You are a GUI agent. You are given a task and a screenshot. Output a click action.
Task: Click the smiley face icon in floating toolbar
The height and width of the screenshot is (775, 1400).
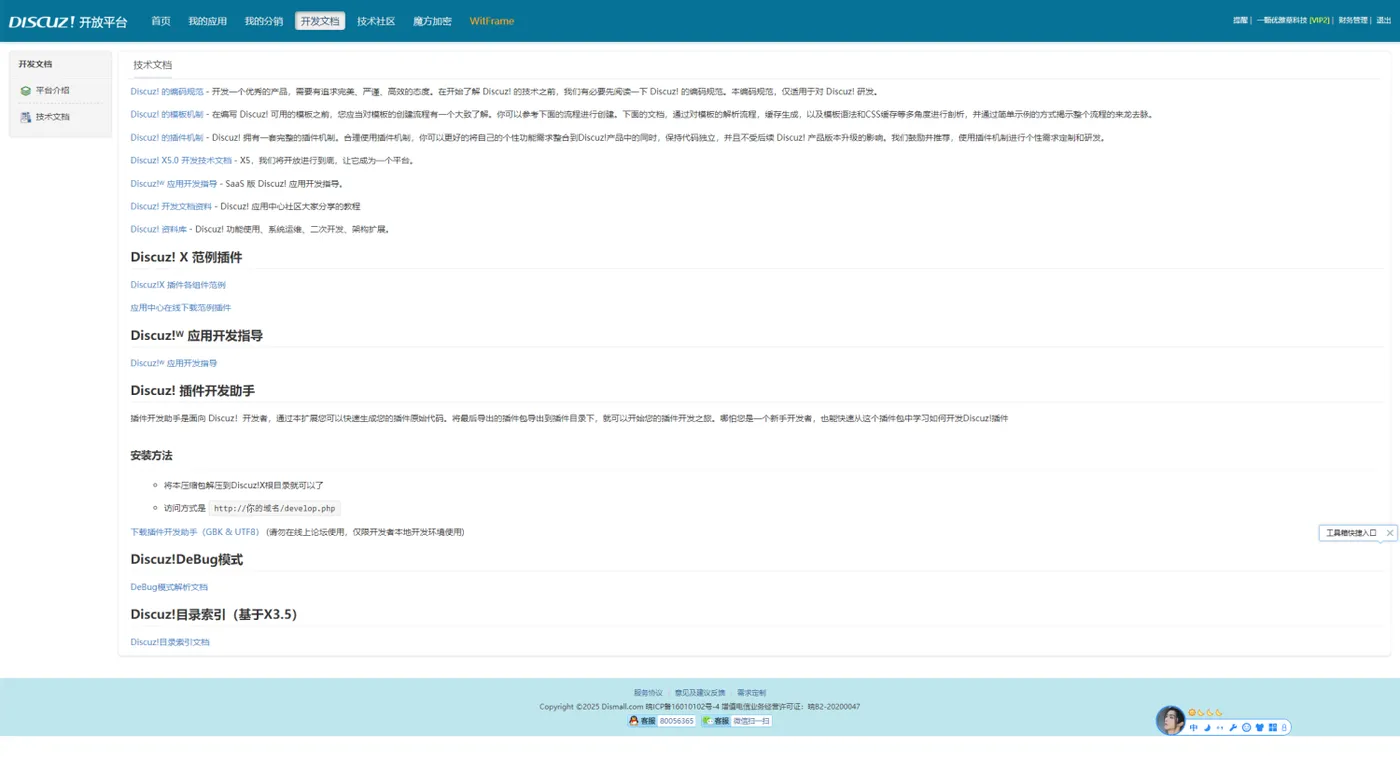click(1246, 727)
